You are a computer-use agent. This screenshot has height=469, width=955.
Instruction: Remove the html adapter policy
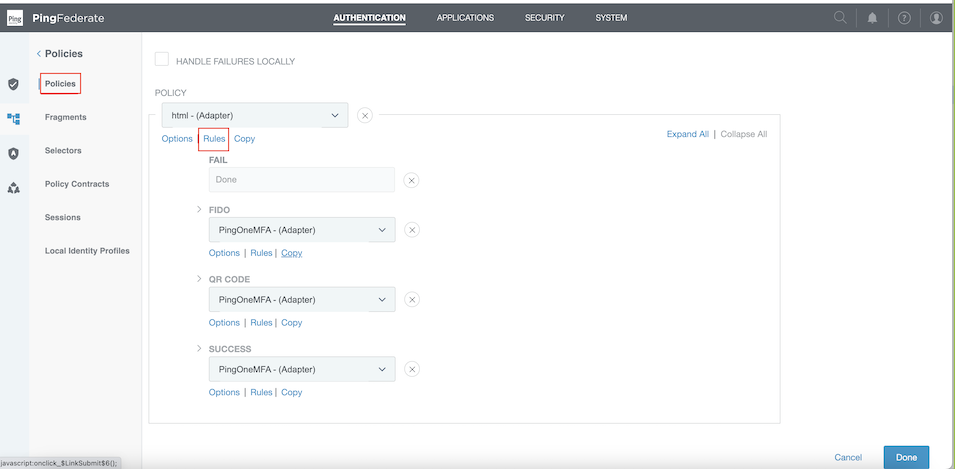pyautogui.click(x=365, y=115)
